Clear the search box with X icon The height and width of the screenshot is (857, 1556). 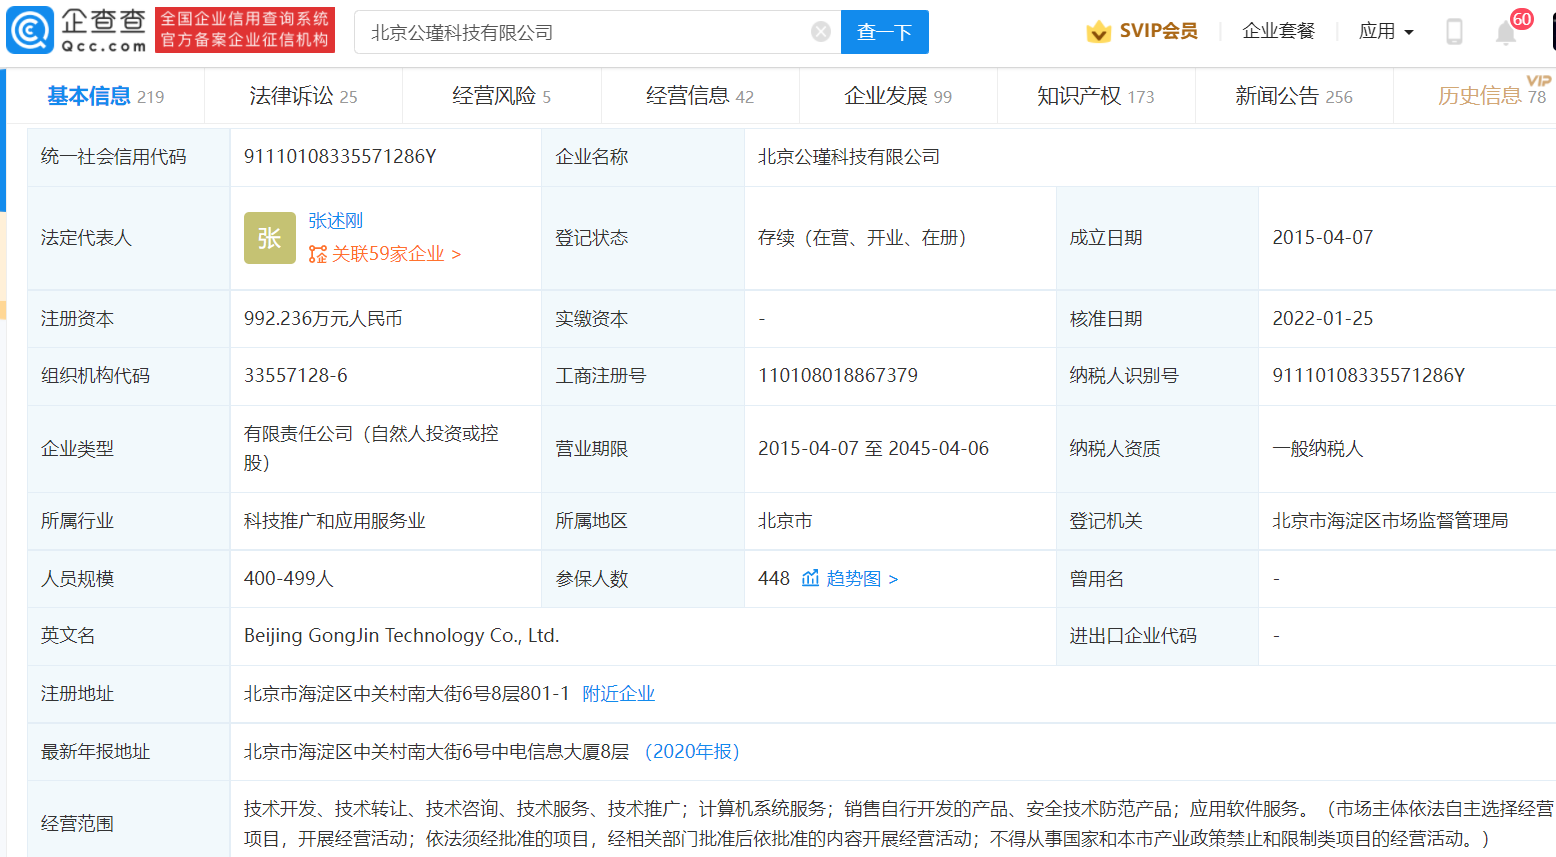click(821, 32)
